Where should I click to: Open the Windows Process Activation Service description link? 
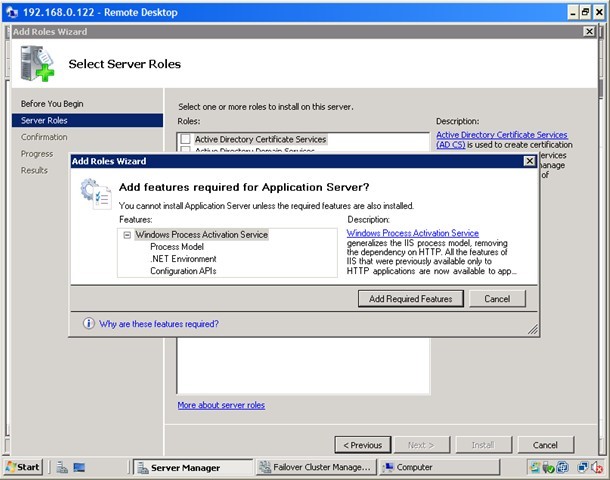(x=412, y=233)
